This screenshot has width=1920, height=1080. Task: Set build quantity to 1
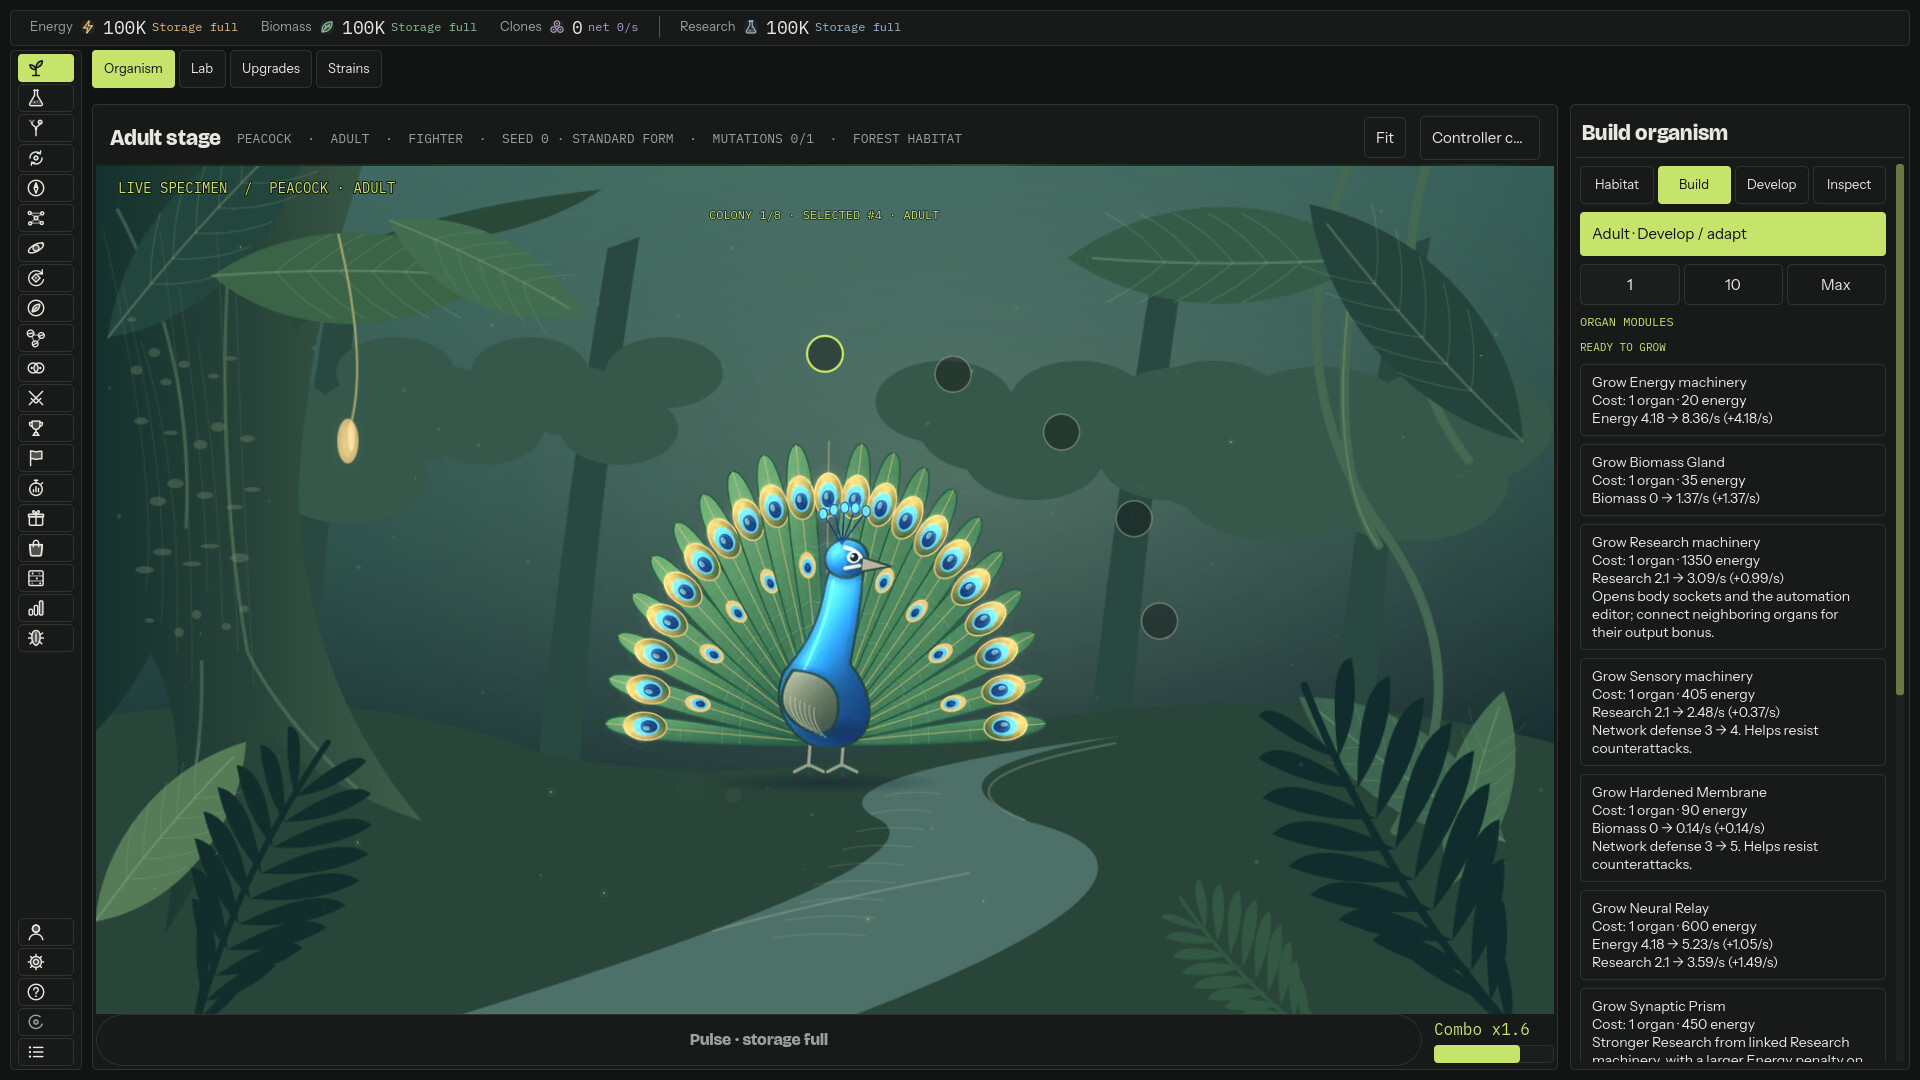click(x=1629, y=285)
